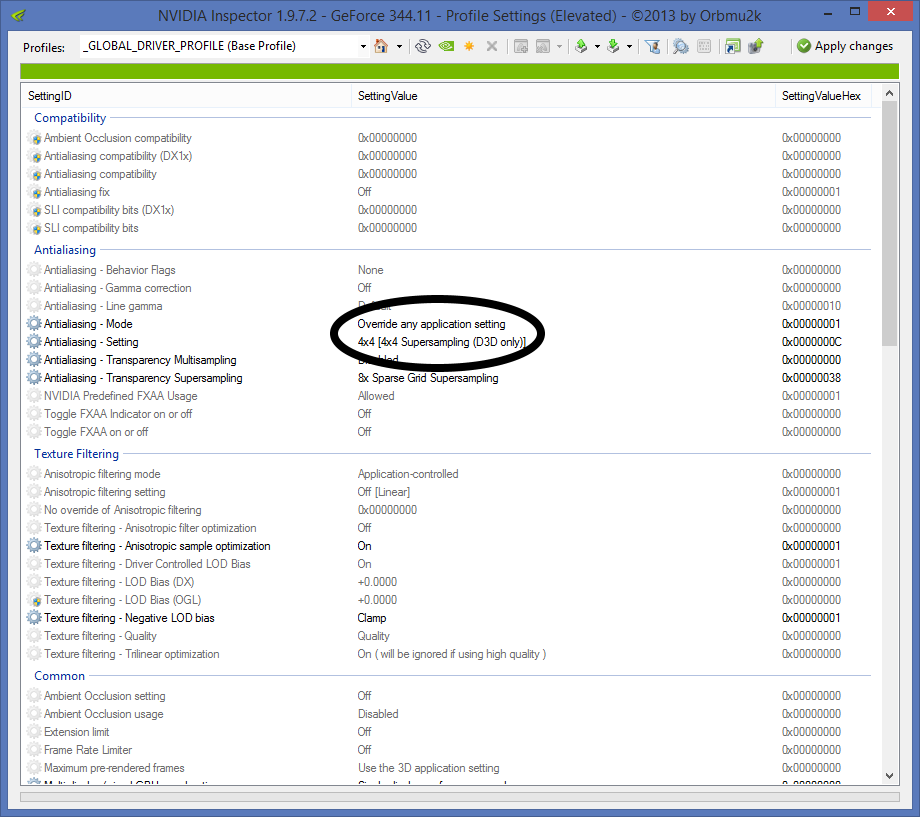This screenshot has height=817, width=920.
Task: Open the dropdown arrow next to the home icon
Action: [400, 46]
